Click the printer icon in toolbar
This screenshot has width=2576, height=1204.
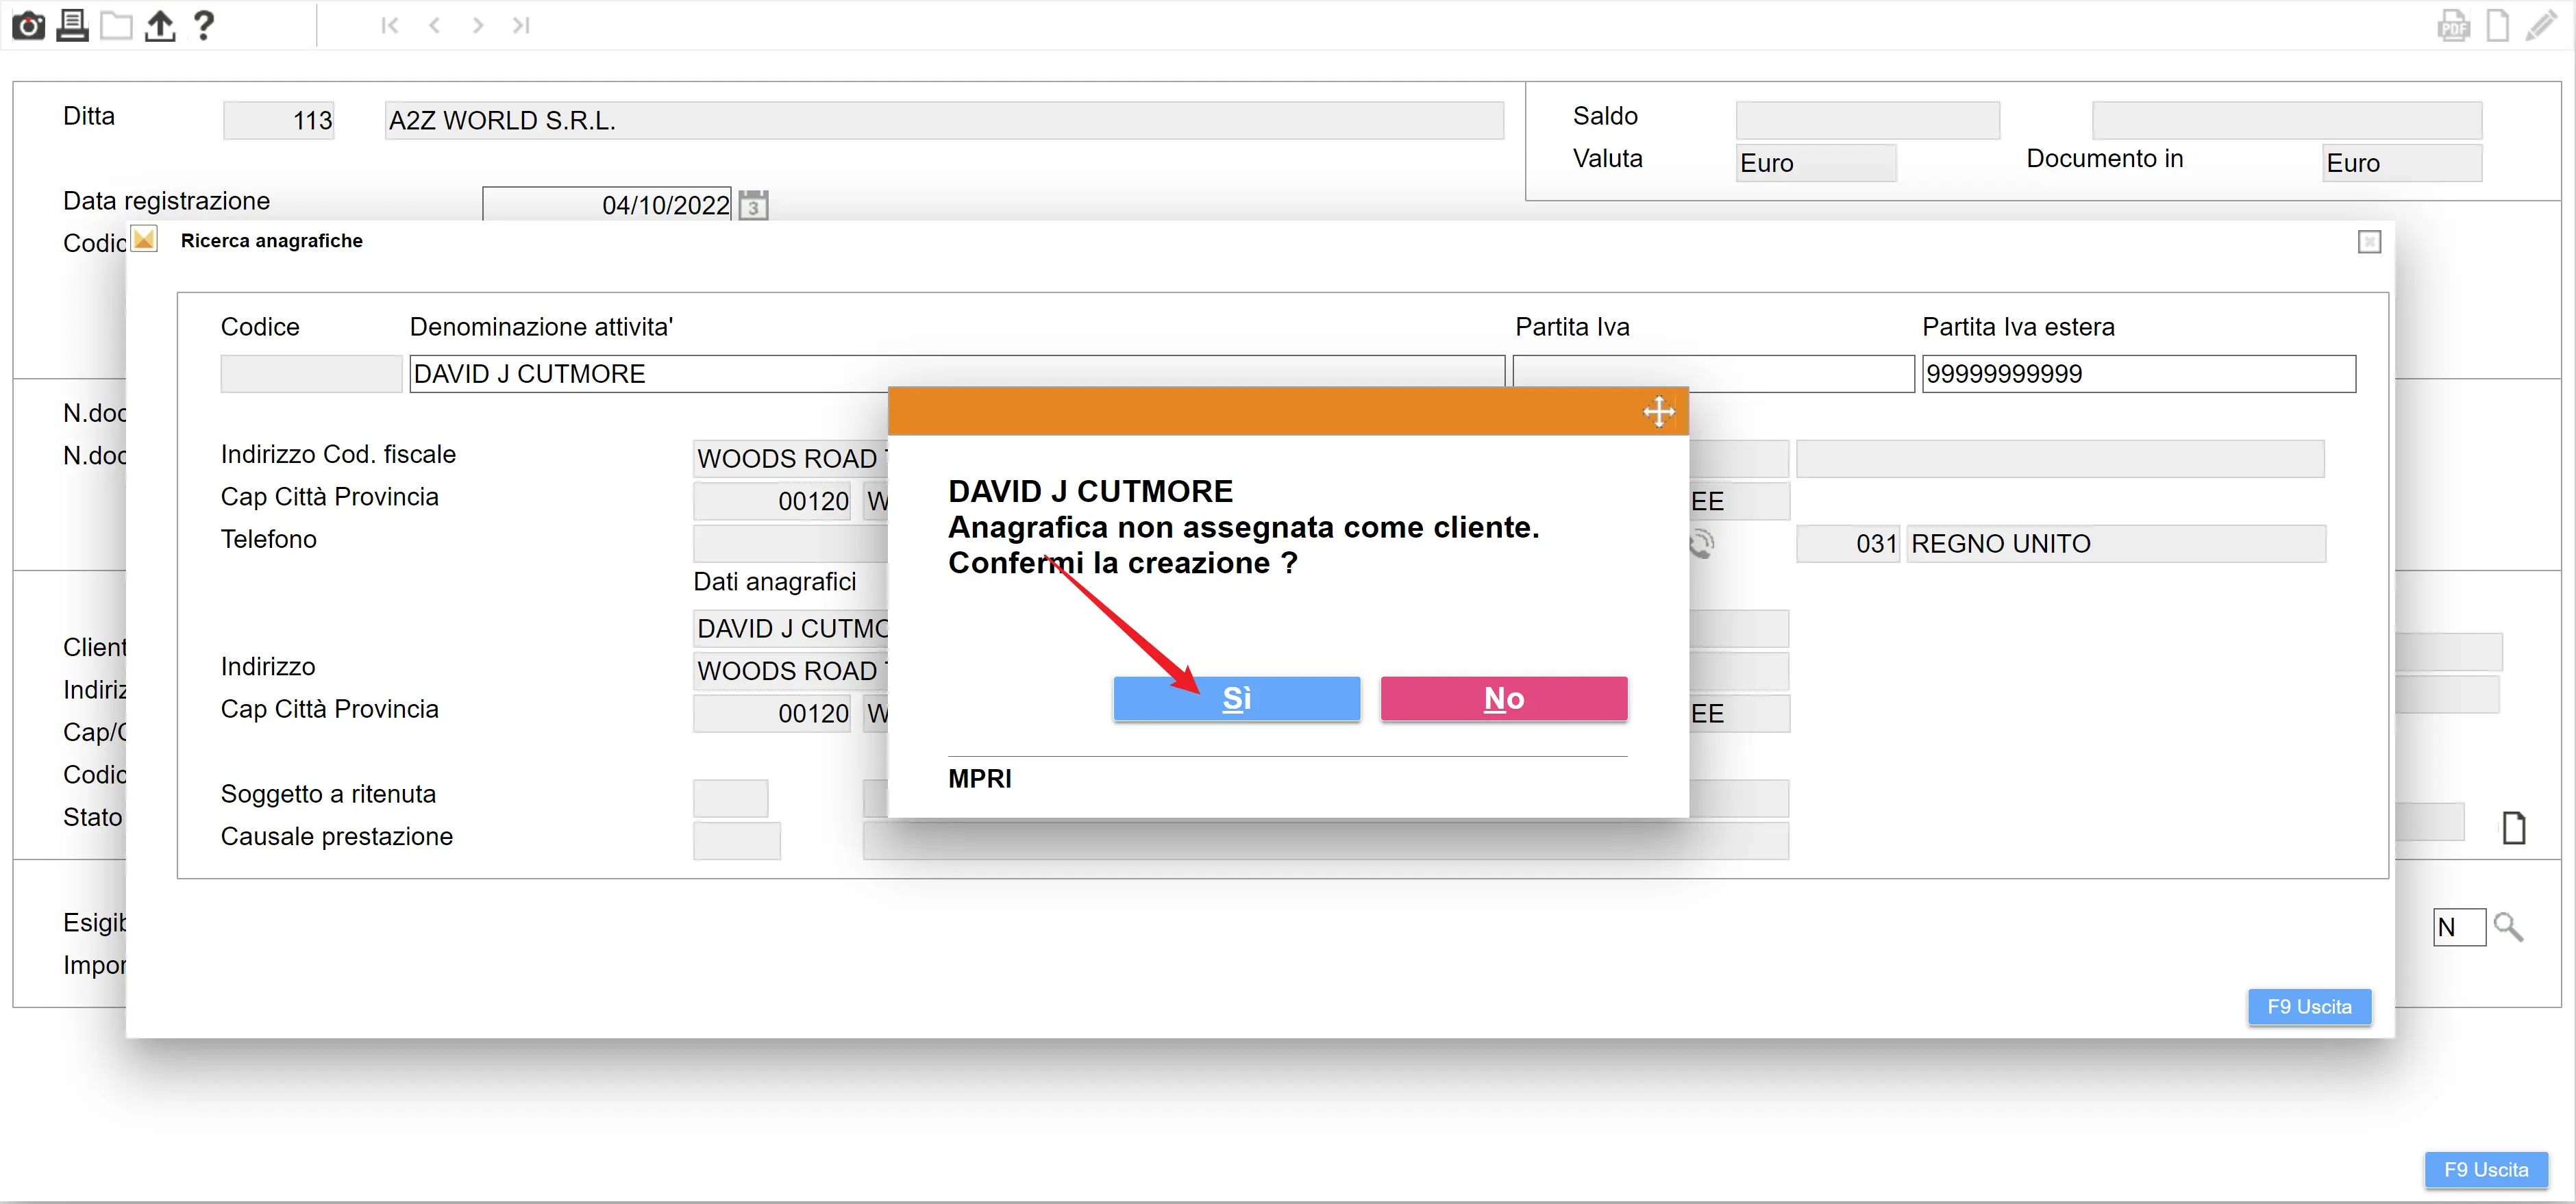(x=72, y=25)
